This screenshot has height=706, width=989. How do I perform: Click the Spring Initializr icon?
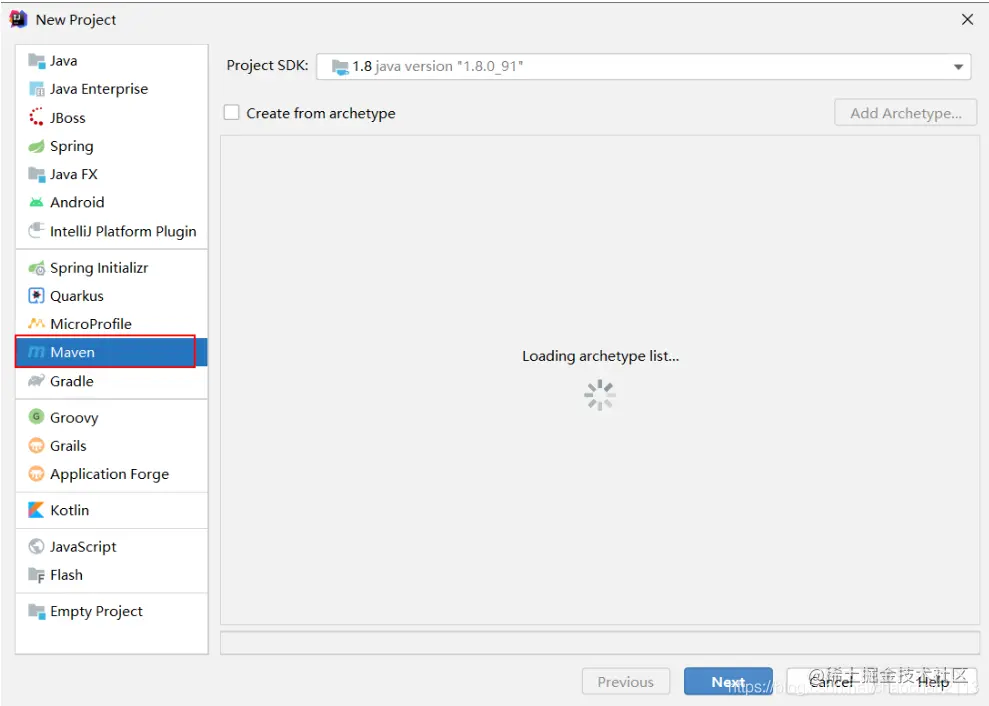click(37, 268)
